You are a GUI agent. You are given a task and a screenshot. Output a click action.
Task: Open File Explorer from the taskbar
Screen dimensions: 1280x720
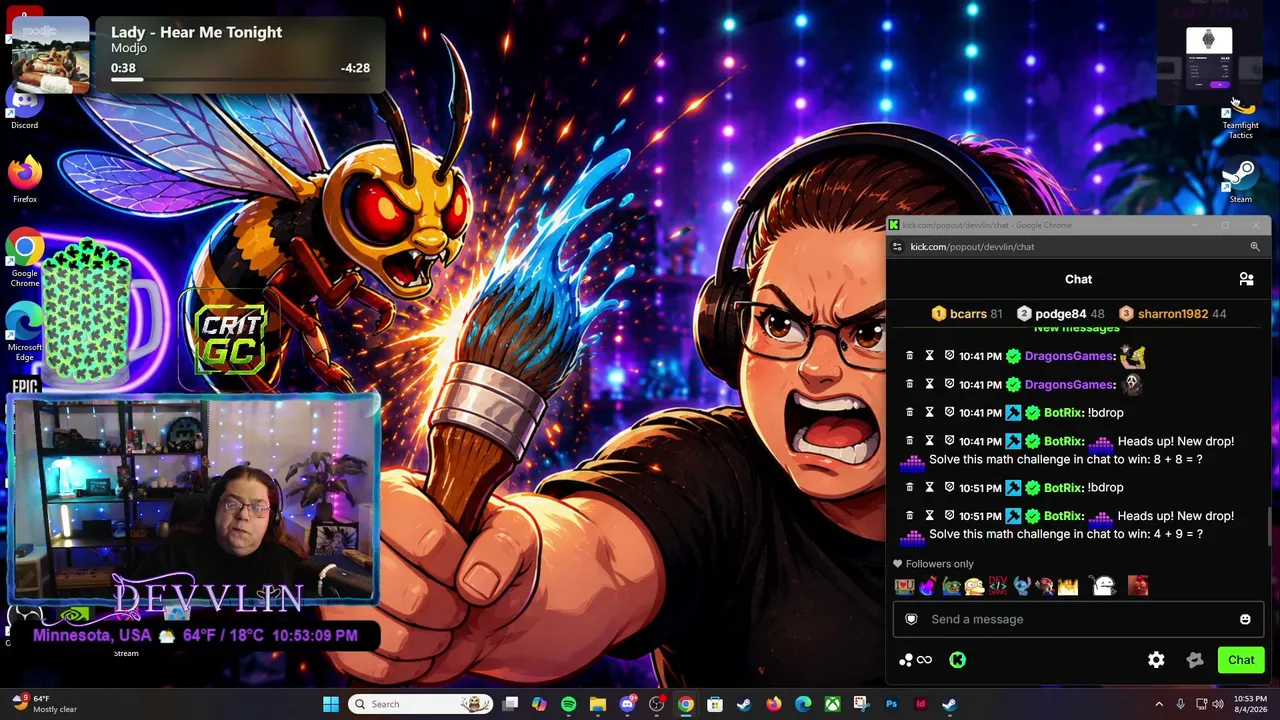[597, 704]
